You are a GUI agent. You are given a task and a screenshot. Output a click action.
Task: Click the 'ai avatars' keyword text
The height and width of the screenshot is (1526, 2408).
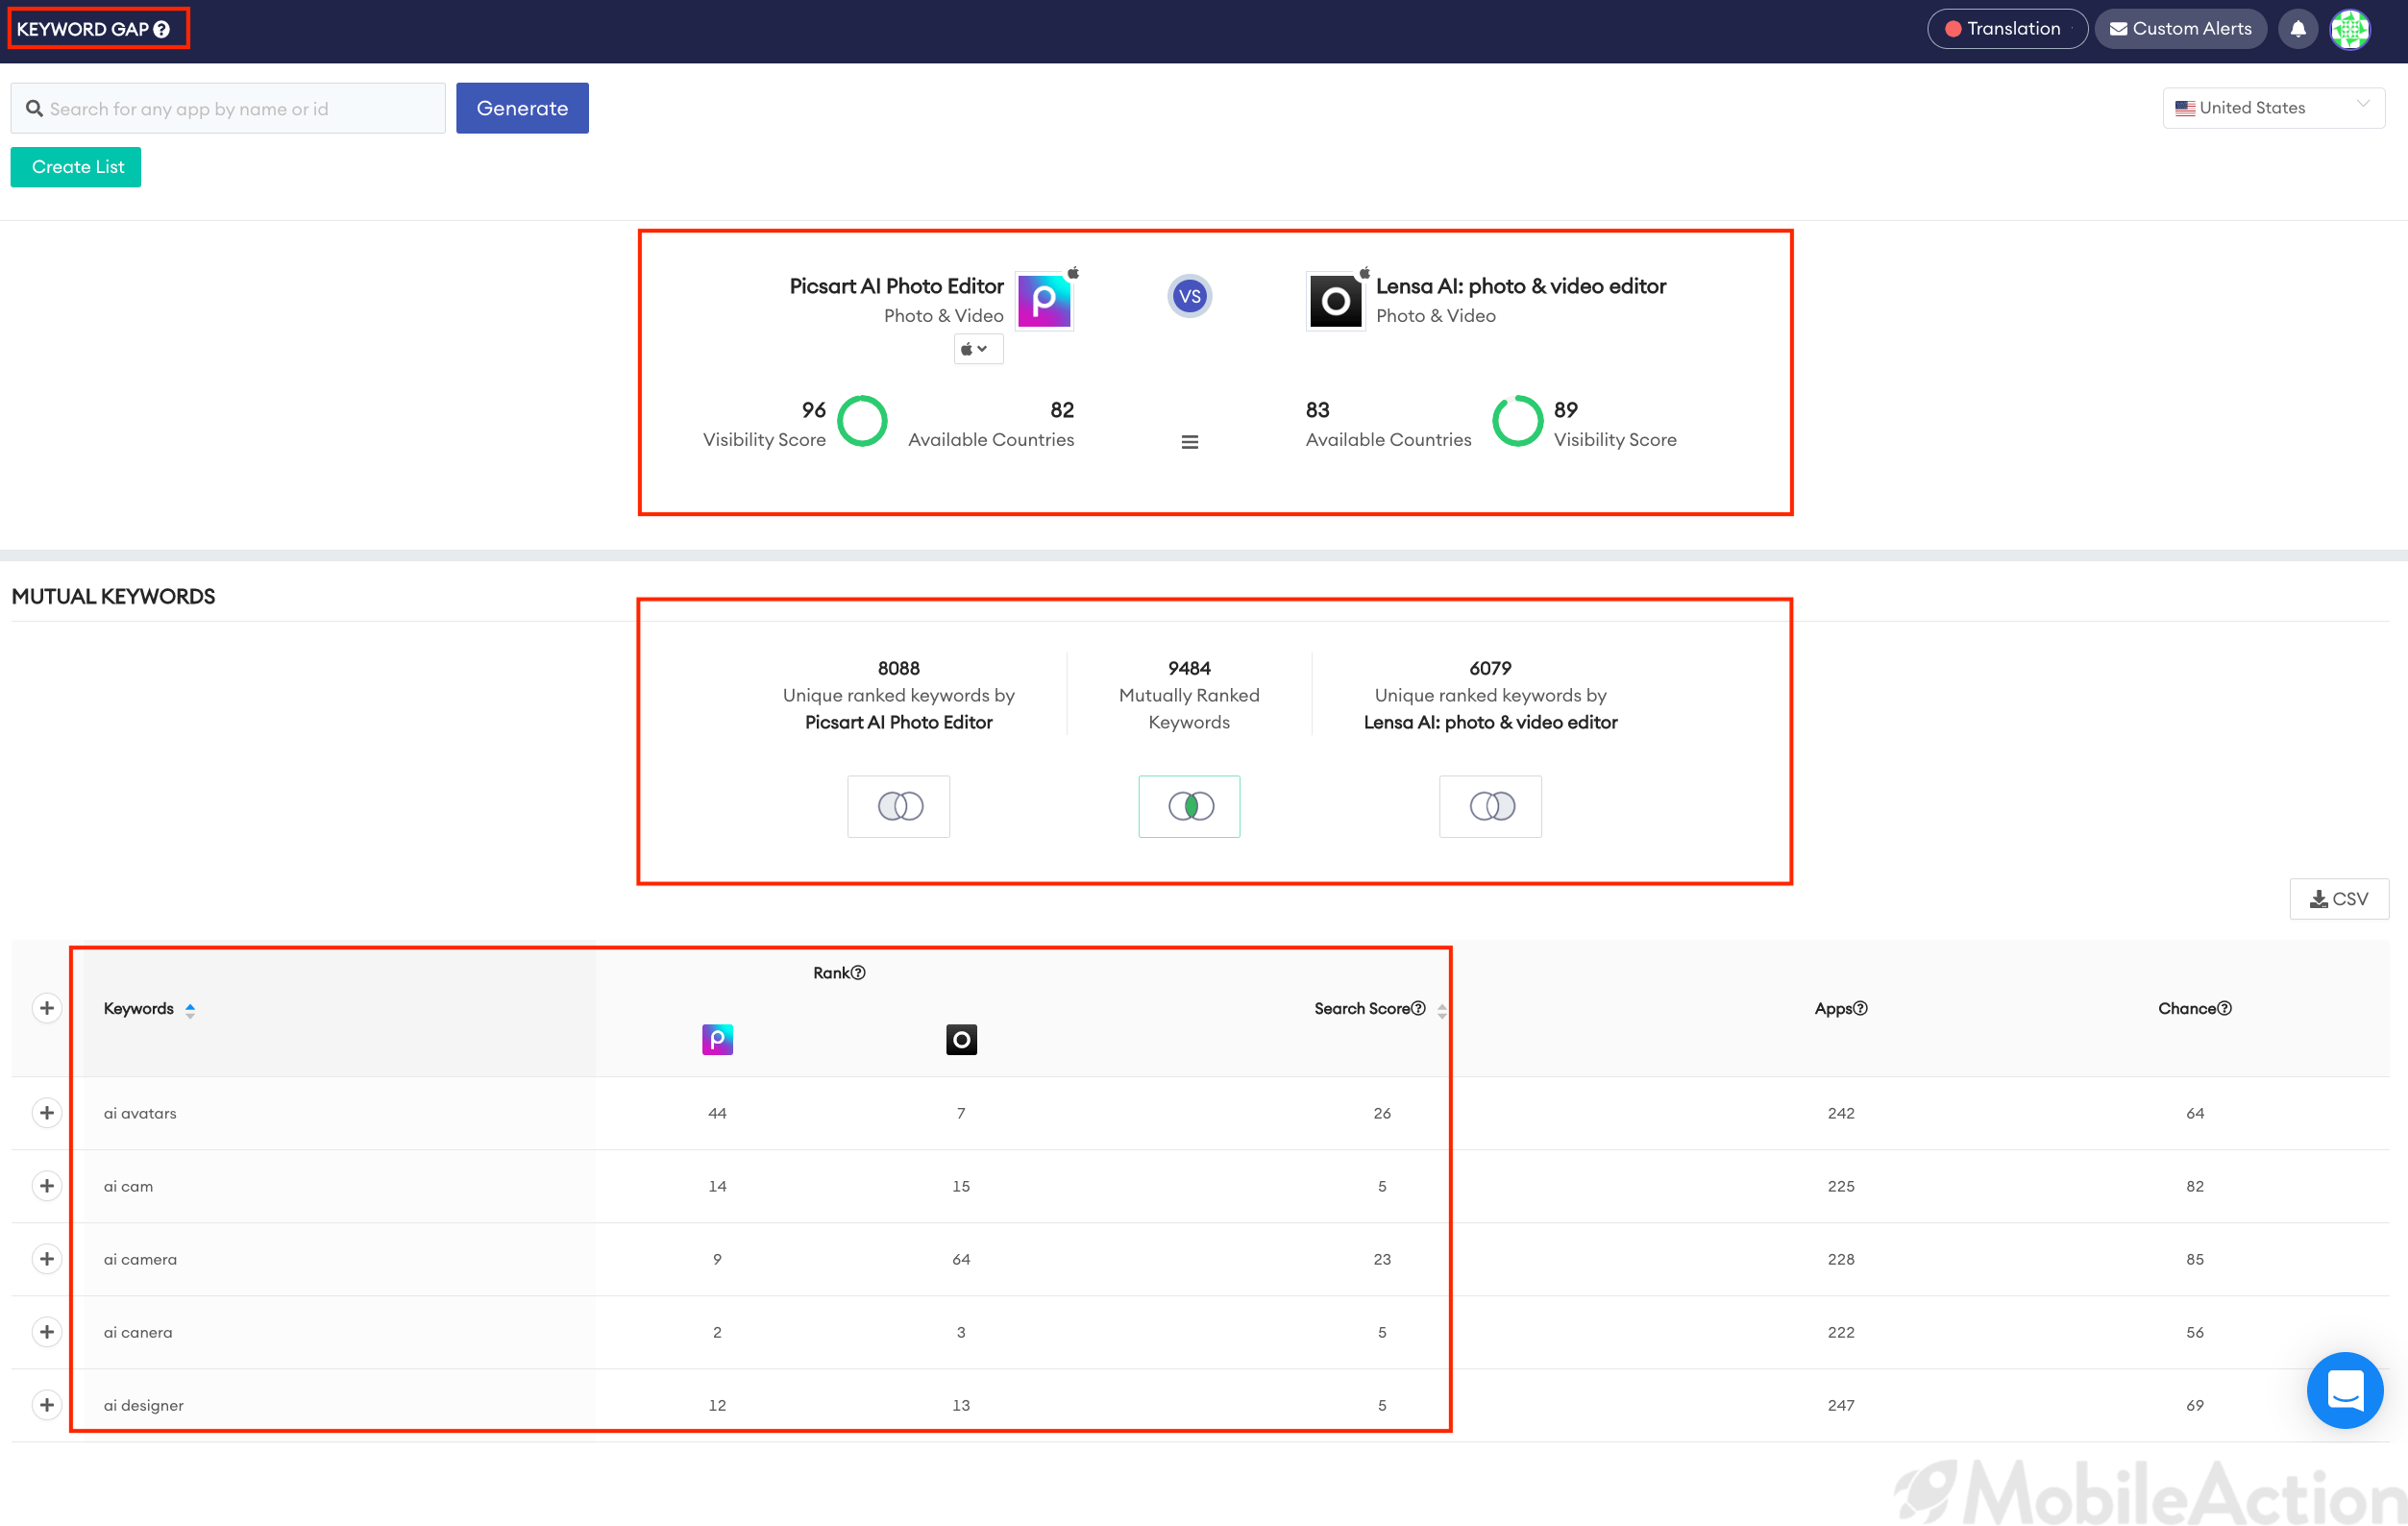140,1113
